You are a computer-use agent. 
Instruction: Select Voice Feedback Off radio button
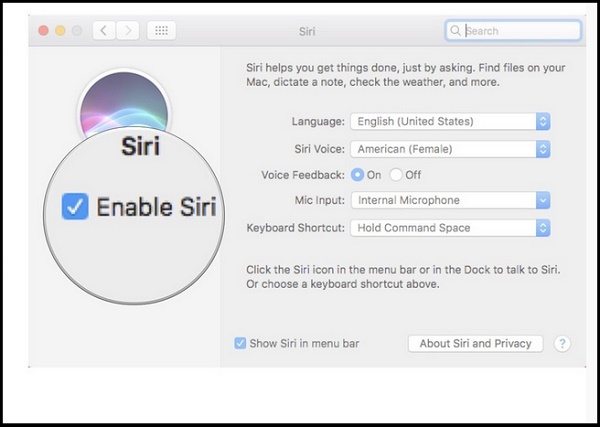click(396, 175)
